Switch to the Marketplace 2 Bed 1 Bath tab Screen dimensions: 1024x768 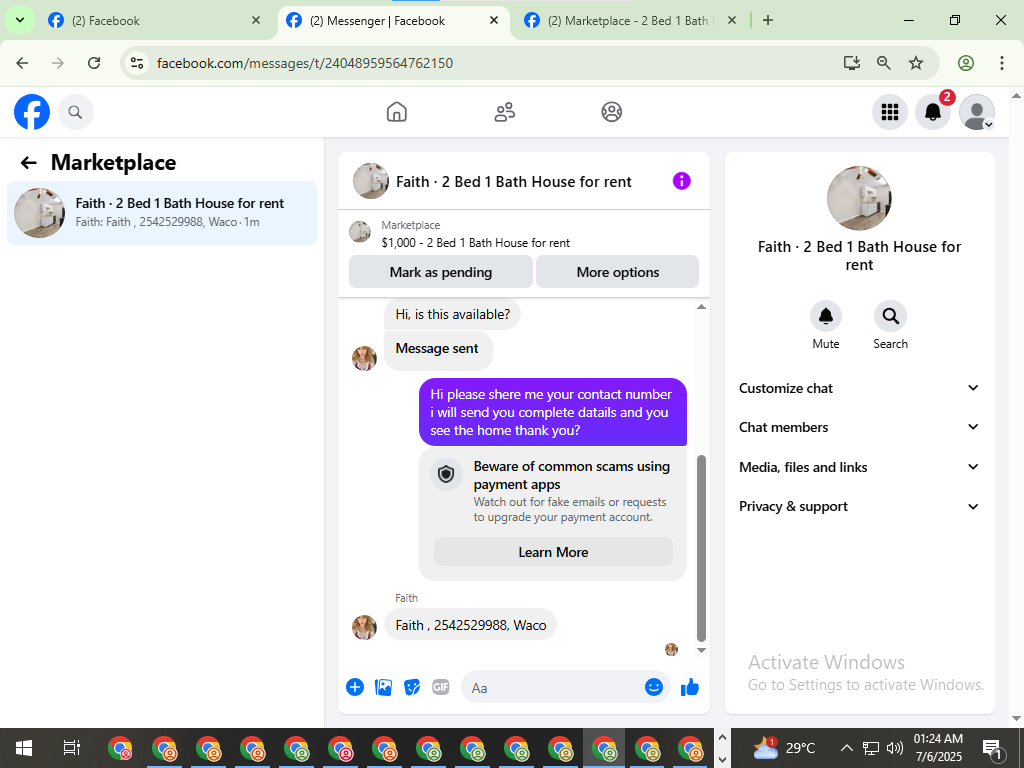click(x=630, y=21)
